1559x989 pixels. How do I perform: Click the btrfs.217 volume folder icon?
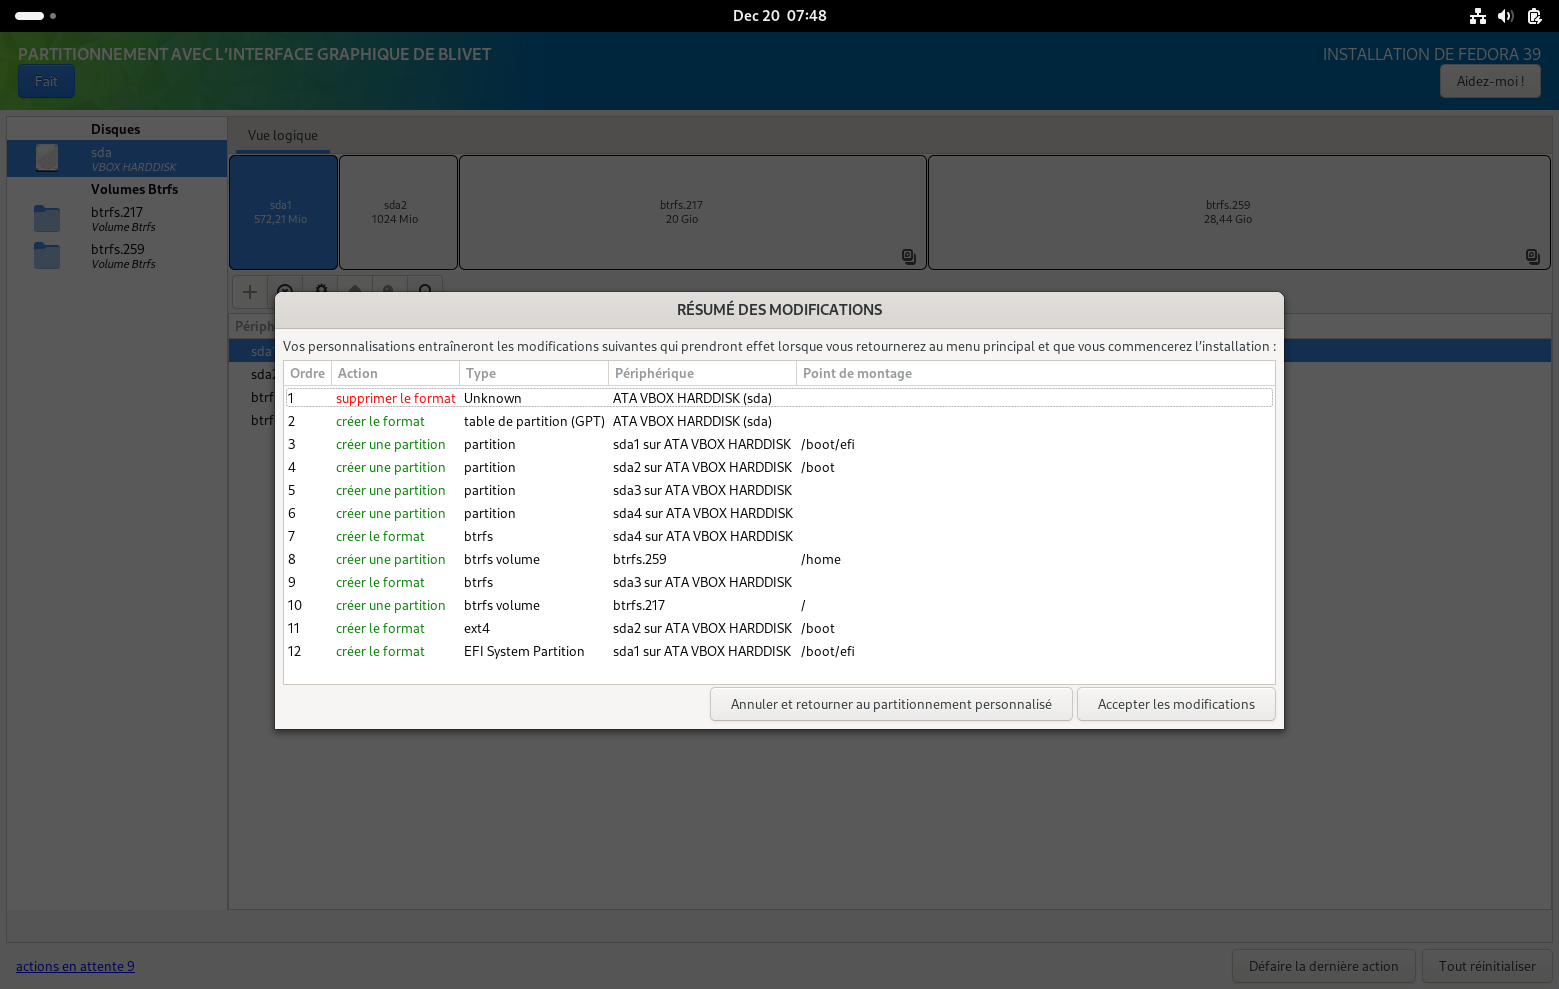pyautogui.click(x=47, y=219)
